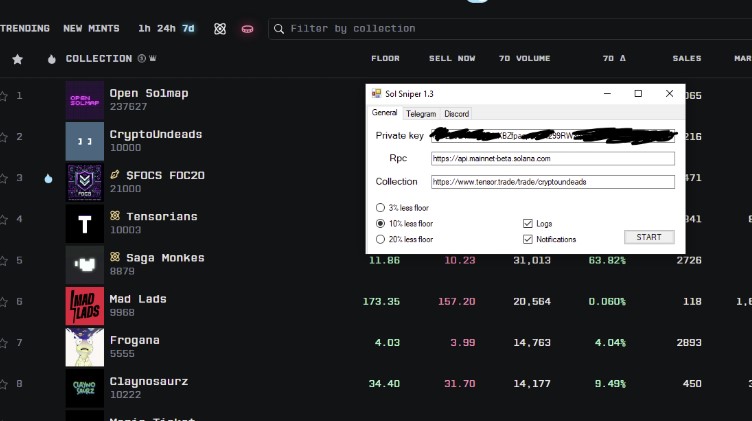The width and height of the screenshot is (752, 421).
Task: Open the Claynosaurz collection name
Action: [149, 382]
